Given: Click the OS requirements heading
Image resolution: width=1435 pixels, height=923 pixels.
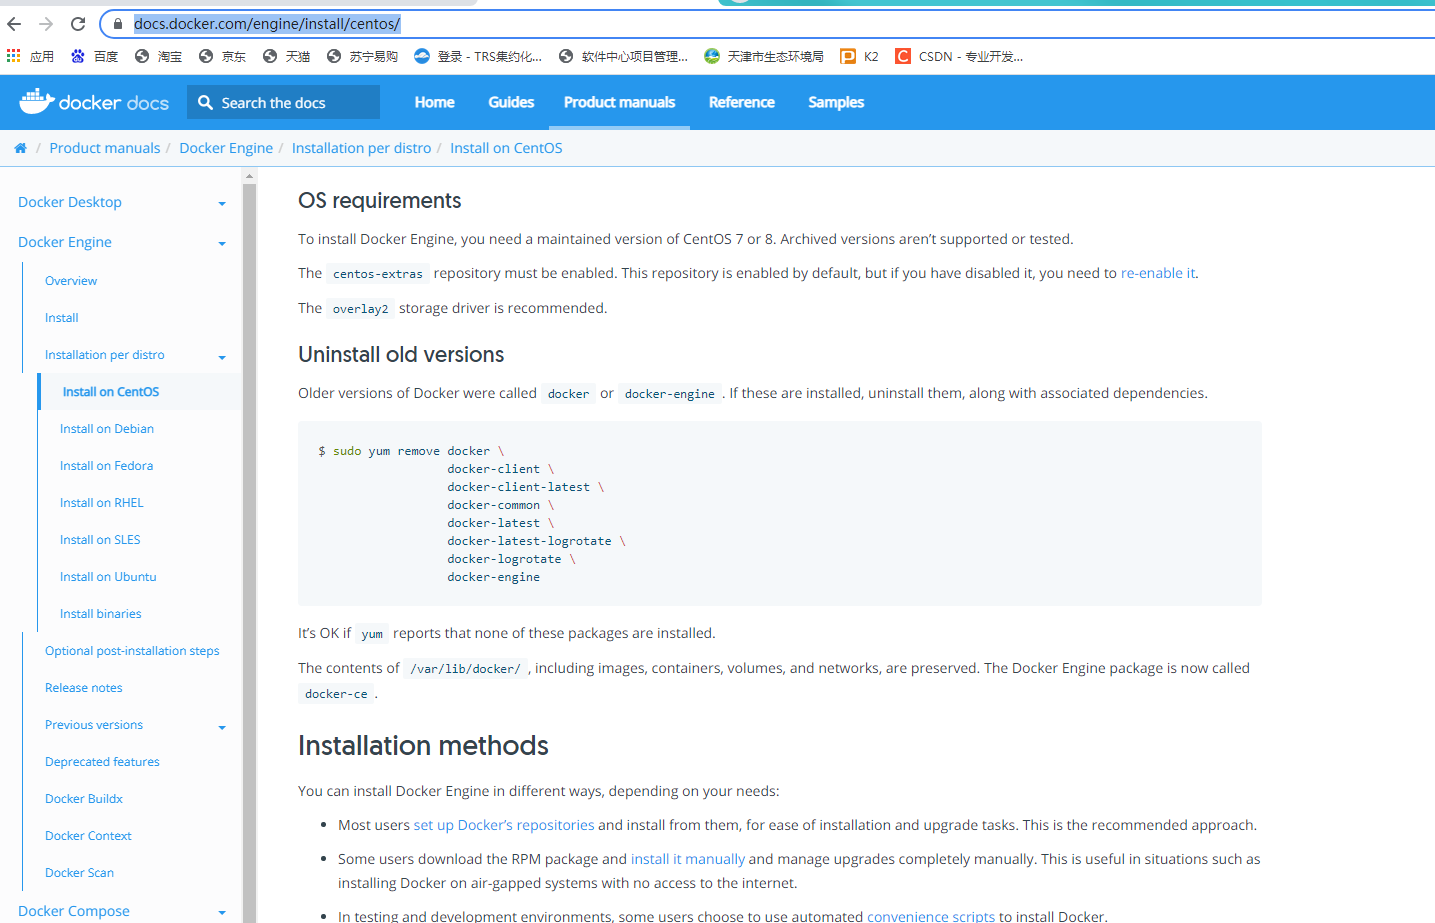Looking at the screenshot, I should [380, 201].
